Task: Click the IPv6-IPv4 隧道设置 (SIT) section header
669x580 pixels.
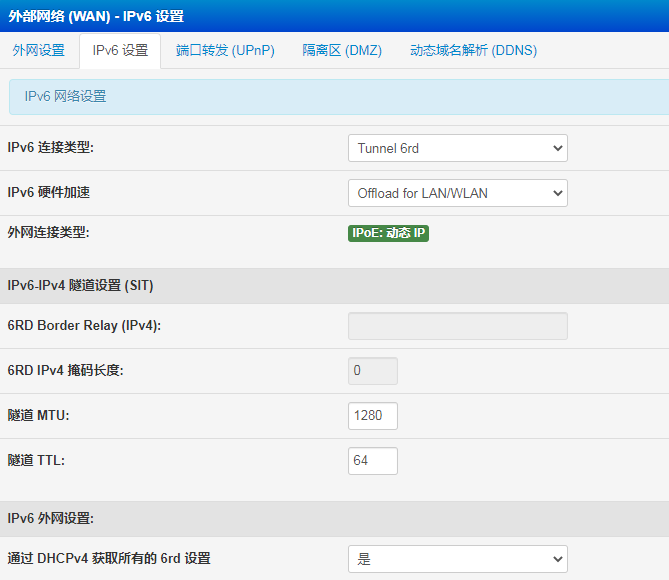Action: [80, 285]
